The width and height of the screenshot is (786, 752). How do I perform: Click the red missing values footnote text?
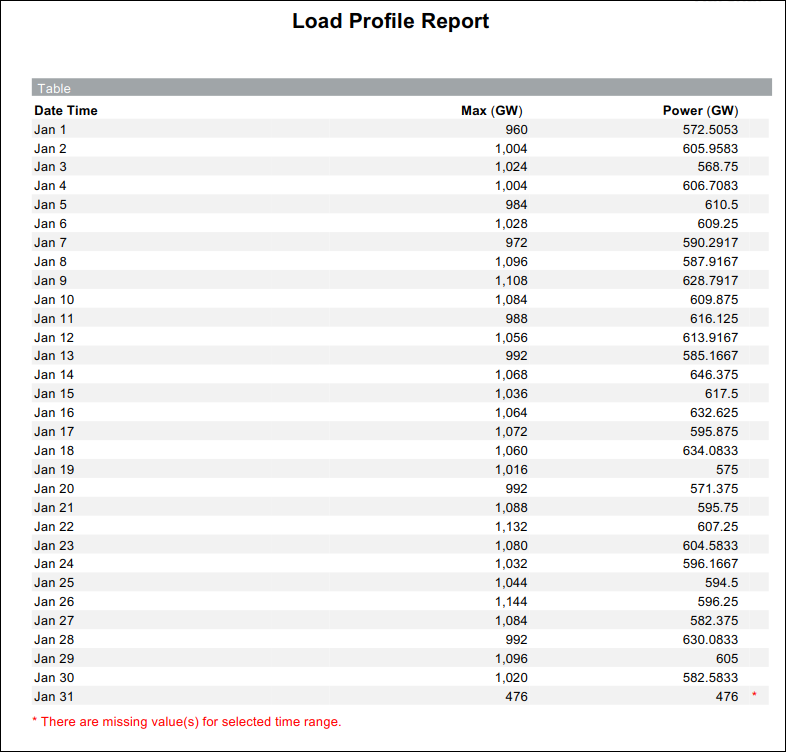(x=187, y=721)
